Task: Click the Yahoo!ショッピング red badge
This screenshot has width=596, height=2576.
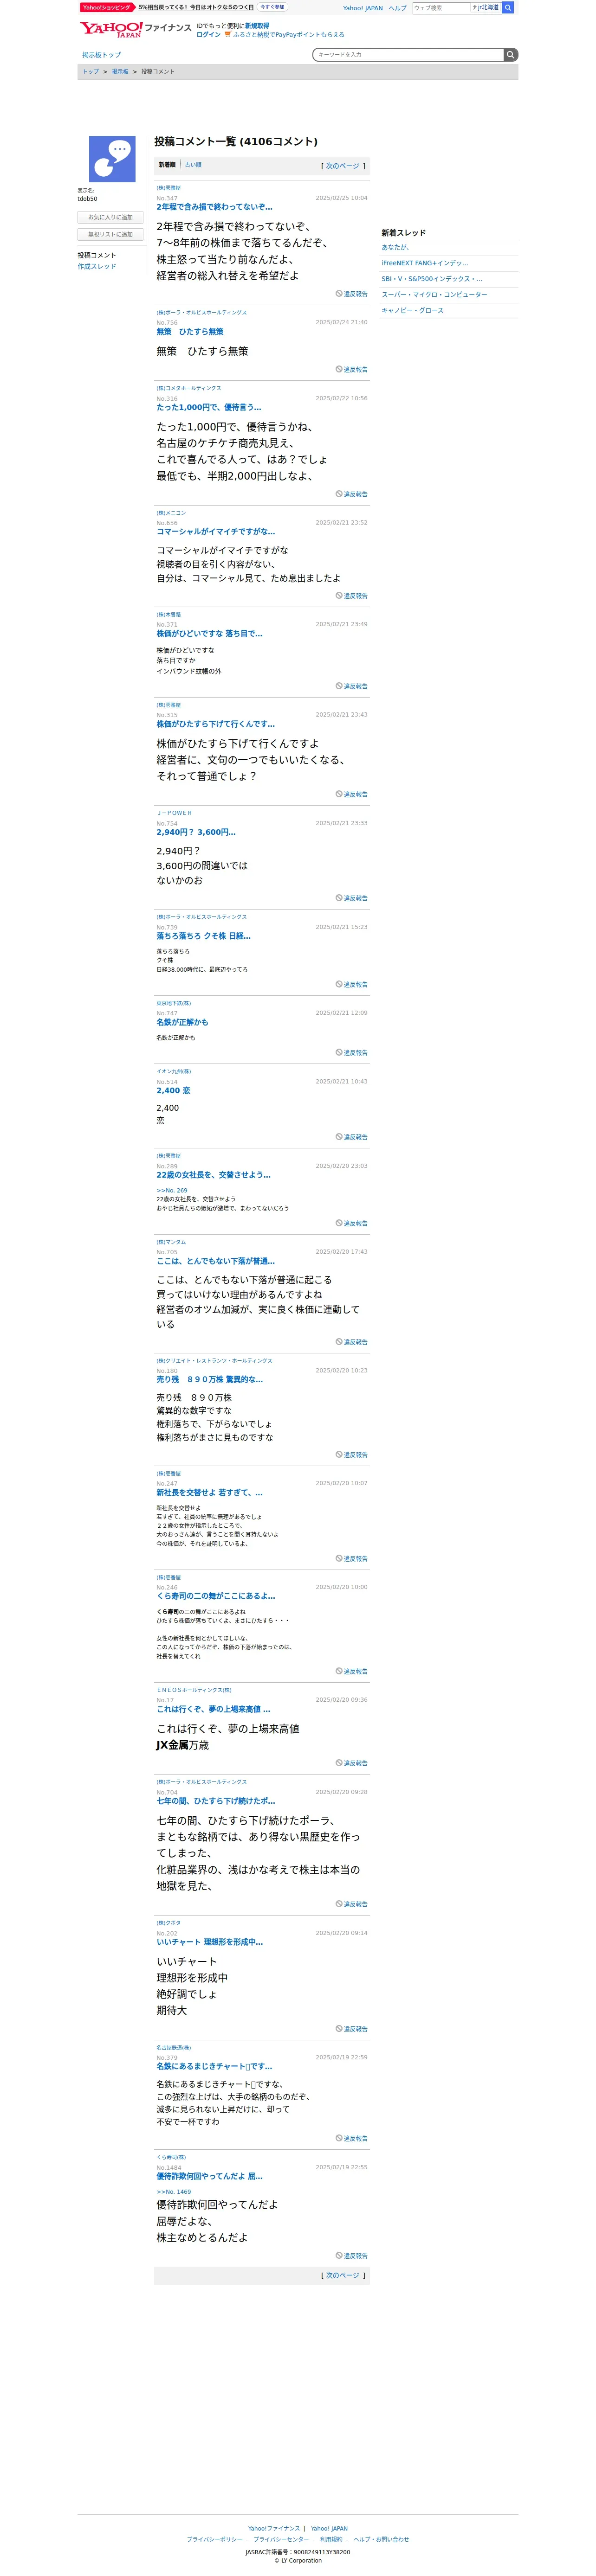Action: point(107,7)
